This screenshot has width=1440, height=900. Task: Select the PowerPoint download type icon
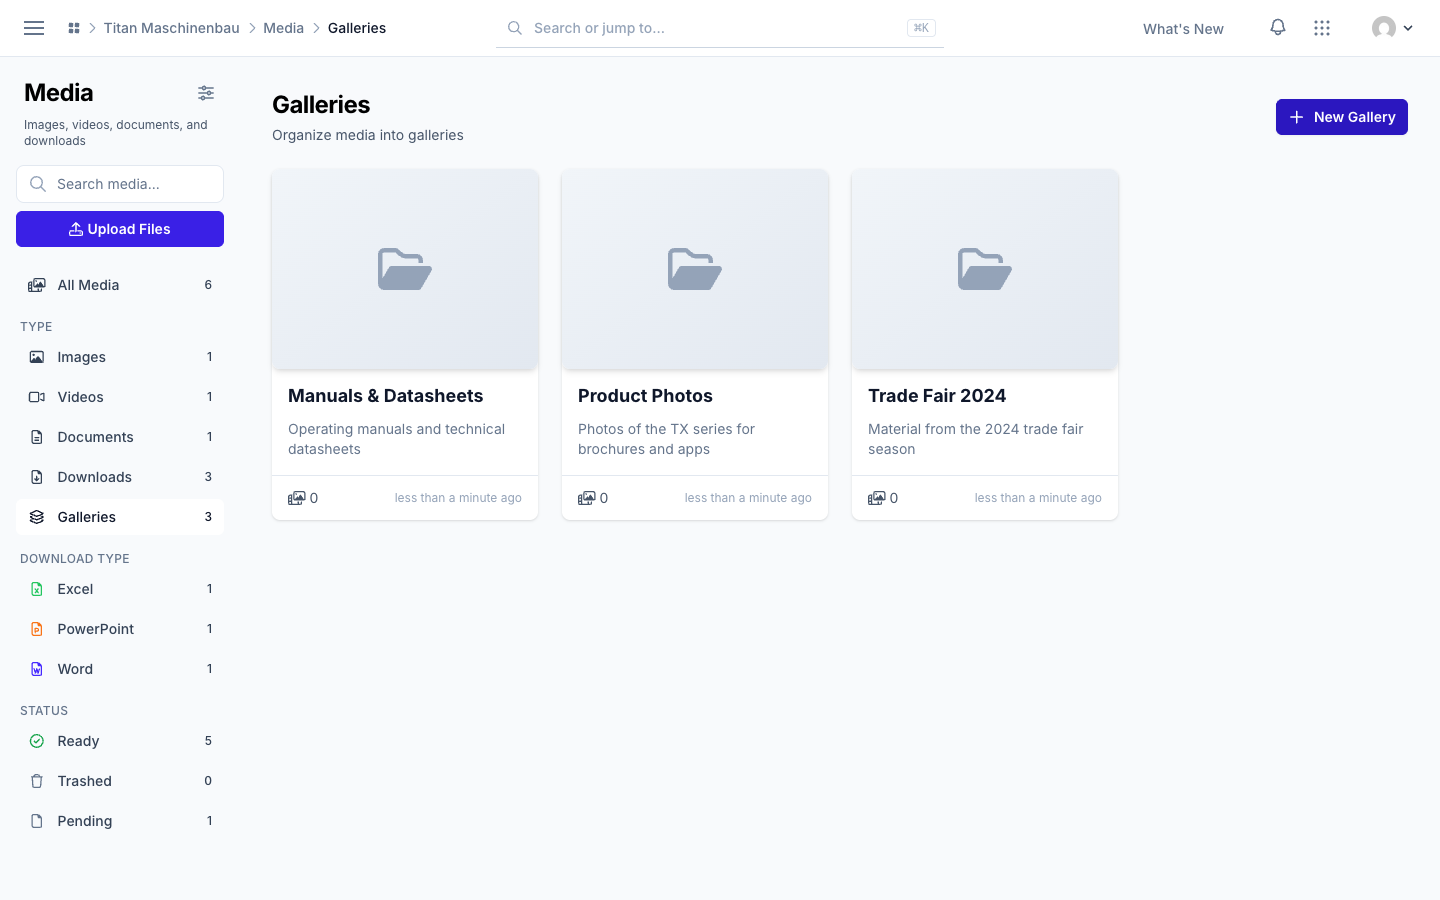37,629
